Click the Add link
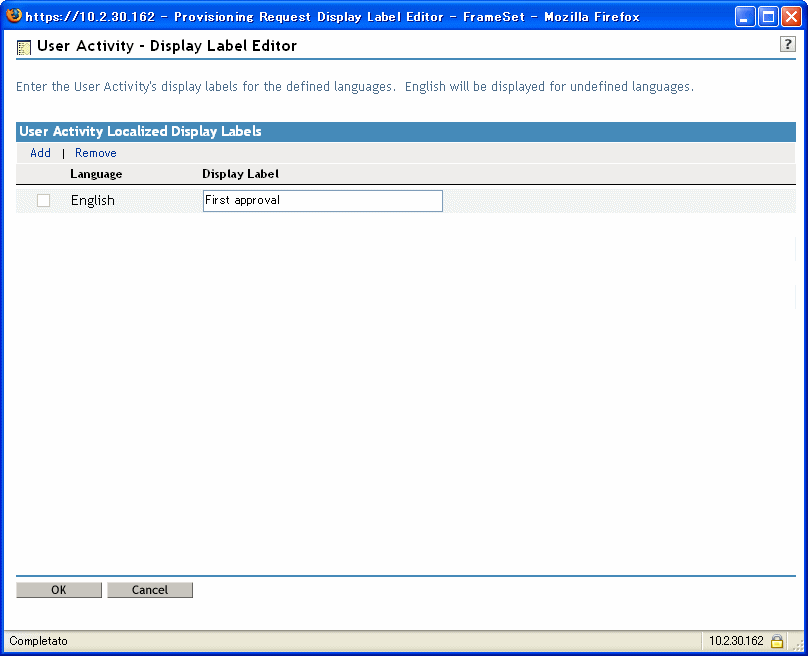The width and height of the screenshot is (808, 656). point(40,153)
